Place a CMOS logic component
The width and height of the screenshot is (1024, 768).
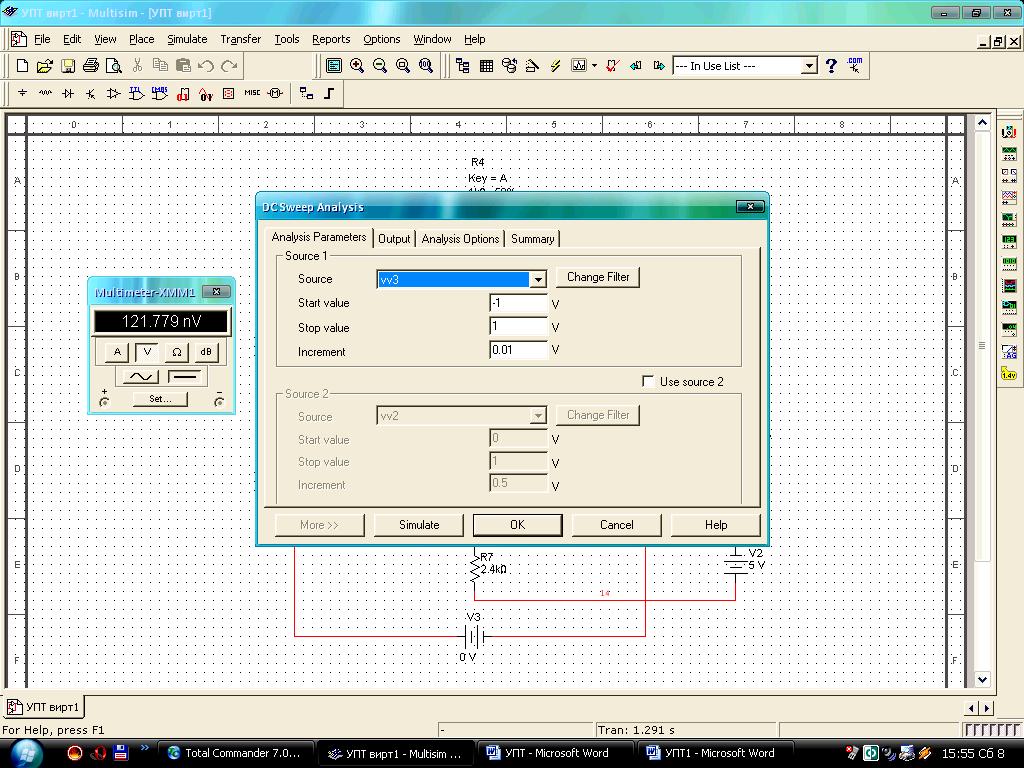pos(159,93)
